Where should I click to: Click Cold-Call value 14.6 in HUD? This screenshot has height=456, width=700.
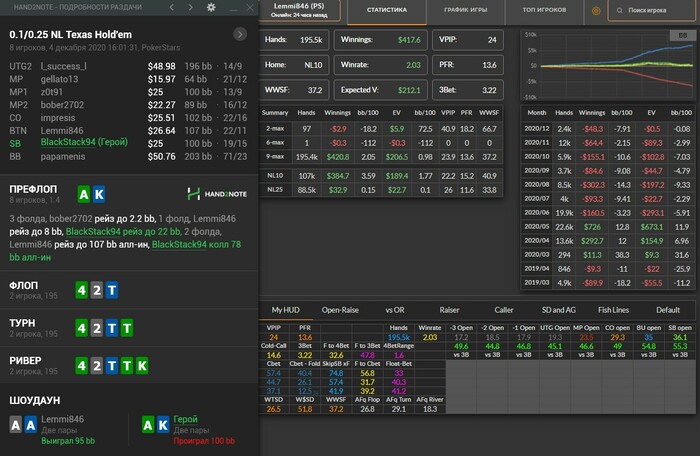(274, 355)
